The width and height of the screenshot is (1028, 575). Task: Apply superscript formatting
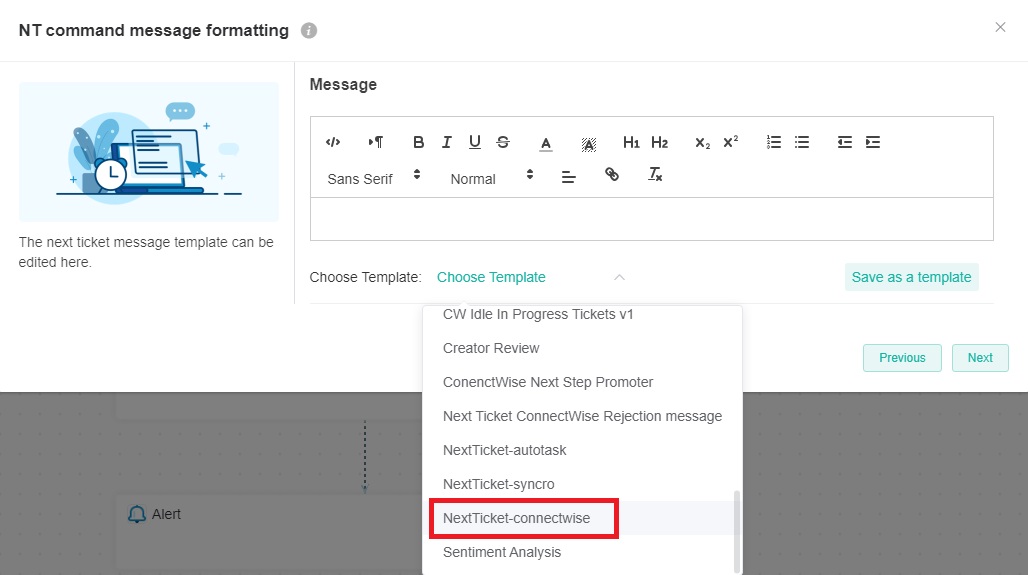731,142
